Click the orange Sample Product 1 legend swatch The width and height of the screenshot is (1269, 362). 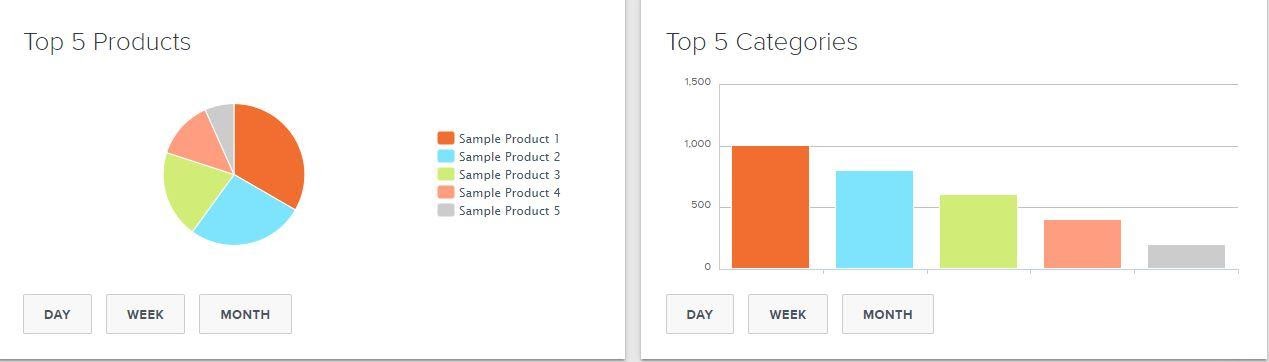pyautogui.click(x=446, y=138)
